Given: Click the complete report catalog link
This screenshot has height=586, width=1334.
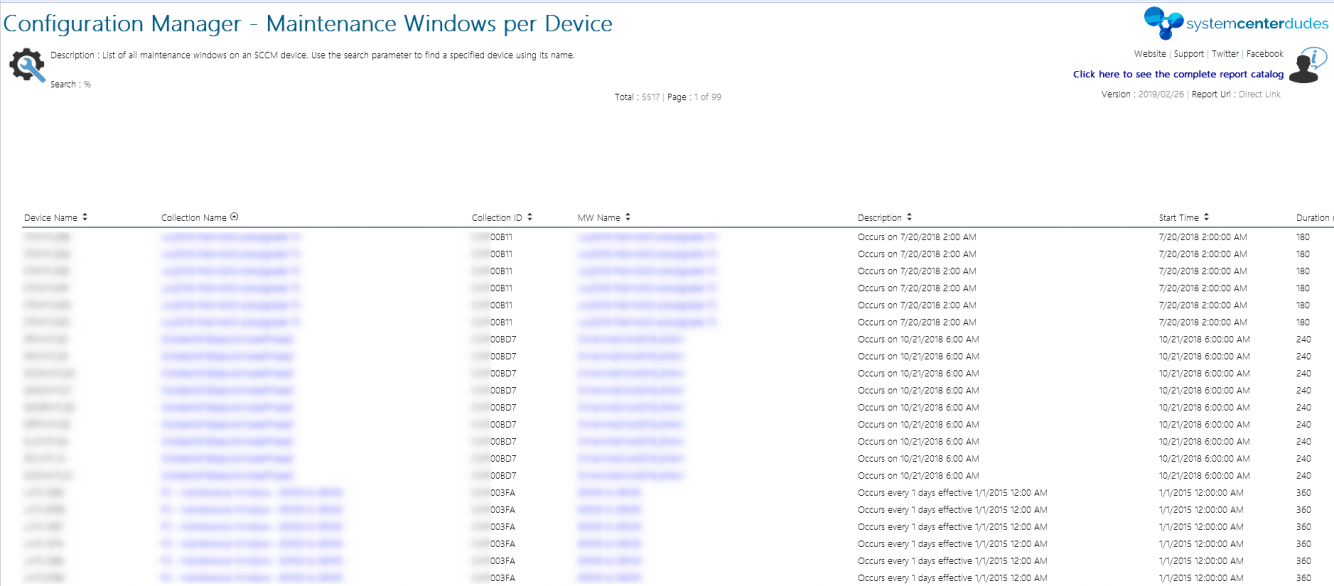Looking at the screenshot, I should pyautogui.click(x=1181, y=73).
